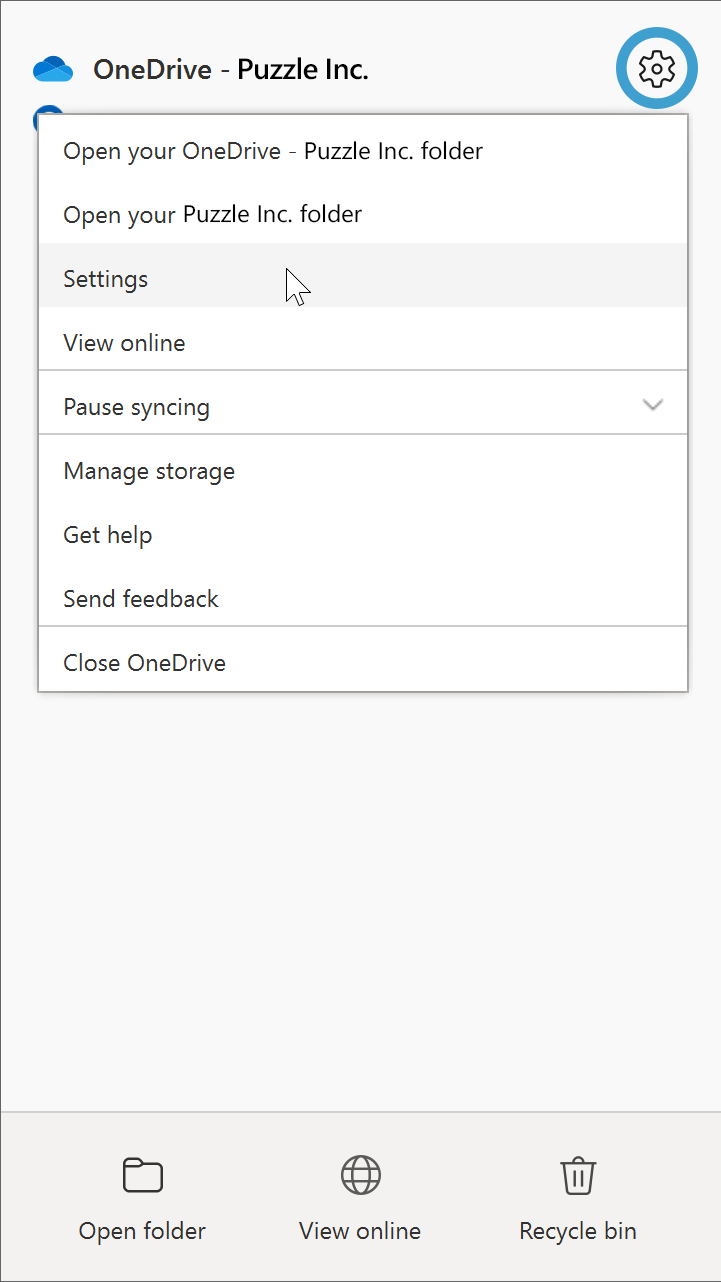
Task: Choose View online in the dropdown menu
Action: (x=124, y=343)
